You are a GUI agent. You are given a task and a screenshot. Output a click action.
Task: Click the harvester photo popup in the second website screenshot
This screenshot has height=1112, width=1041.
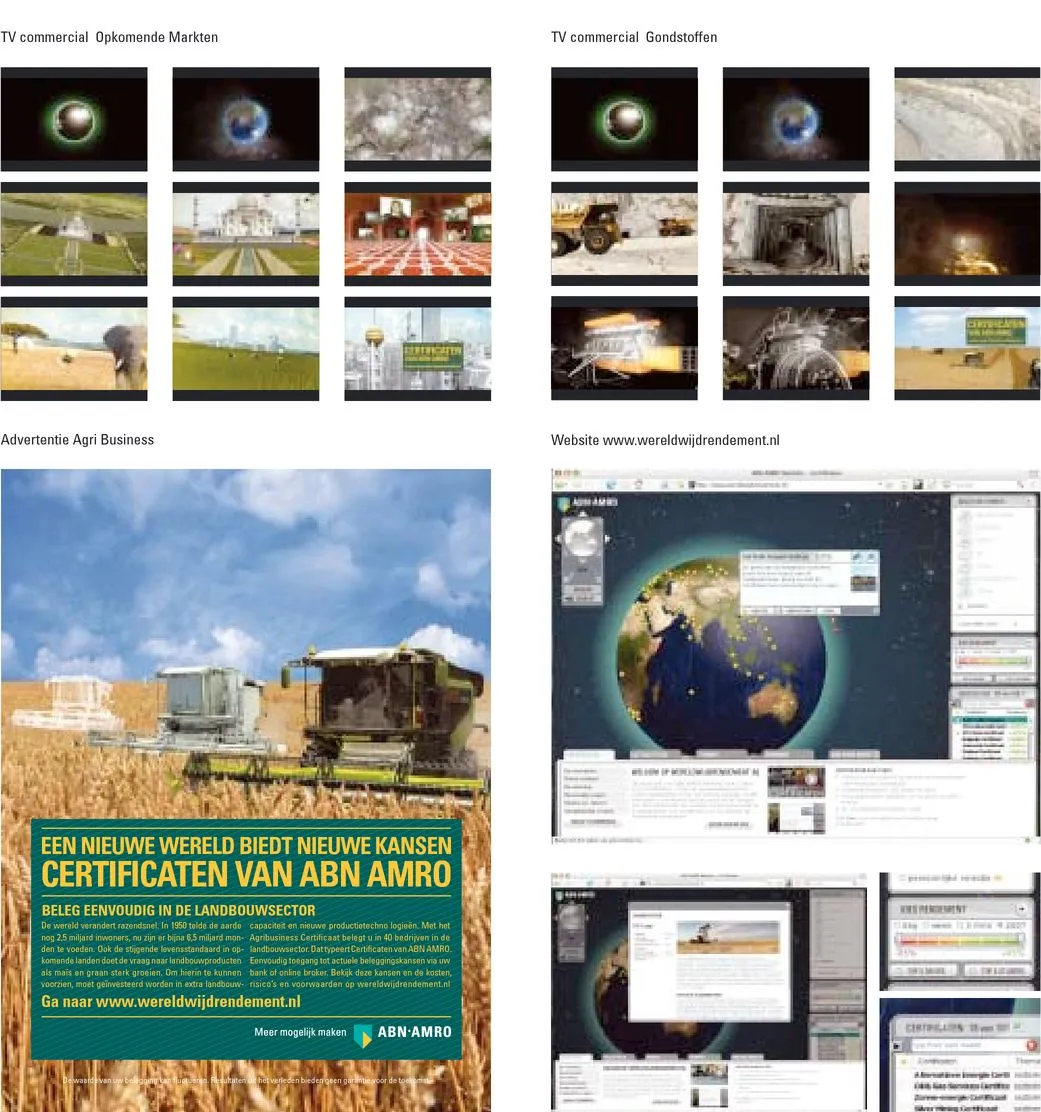pyautogui.click(x=710, y=961)
